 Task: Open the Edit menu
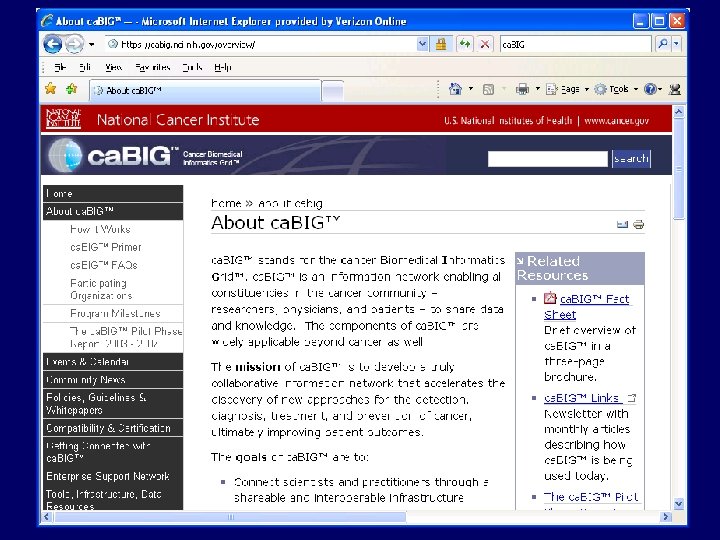coord(85,68)
